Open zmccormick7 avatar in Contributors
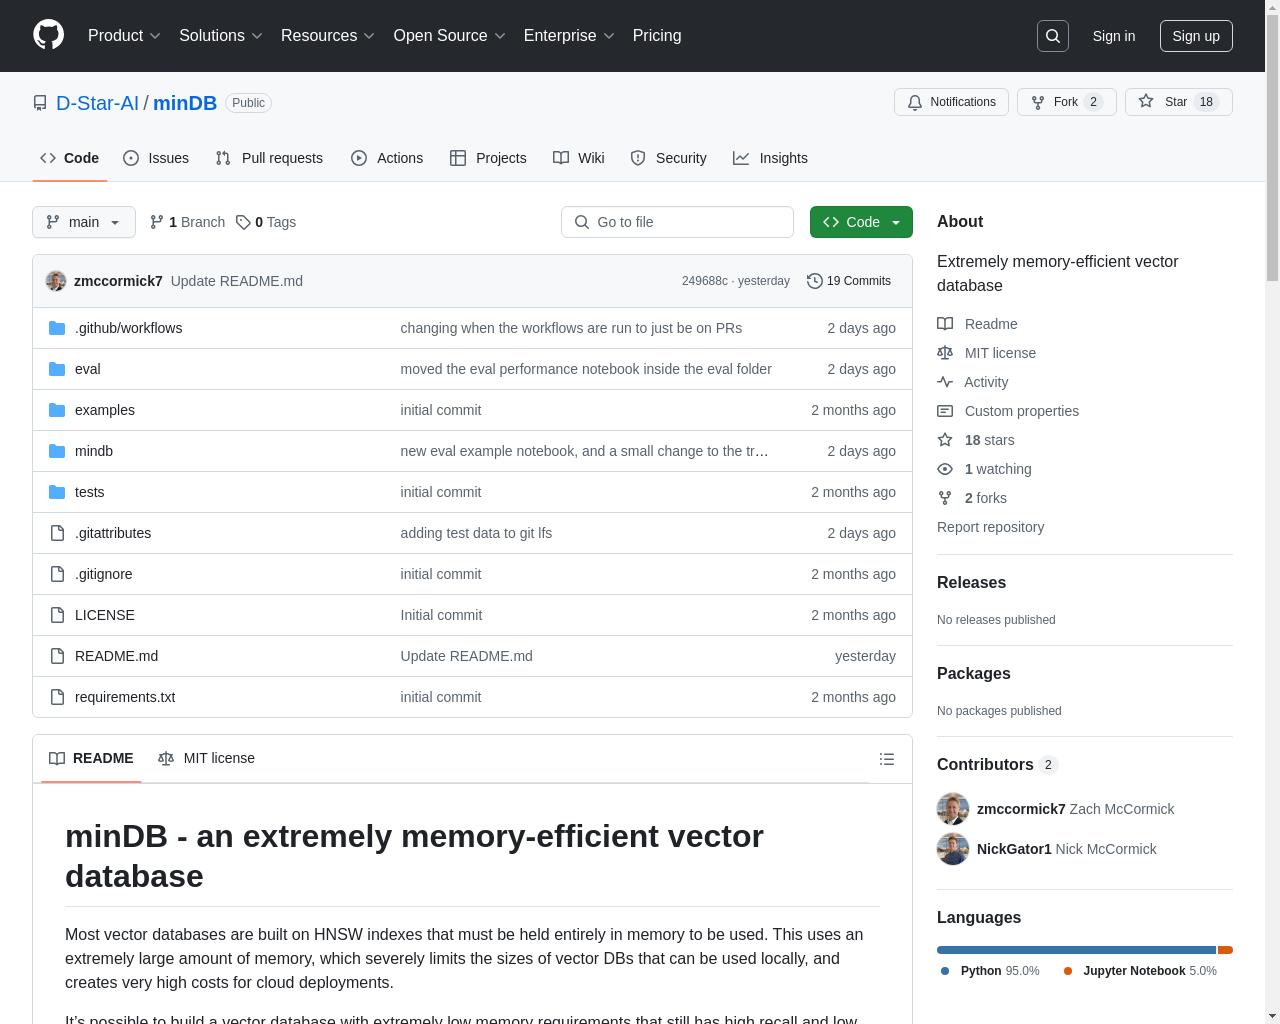This screenshot has width=1280, height=1024. [x=953, y=809]
